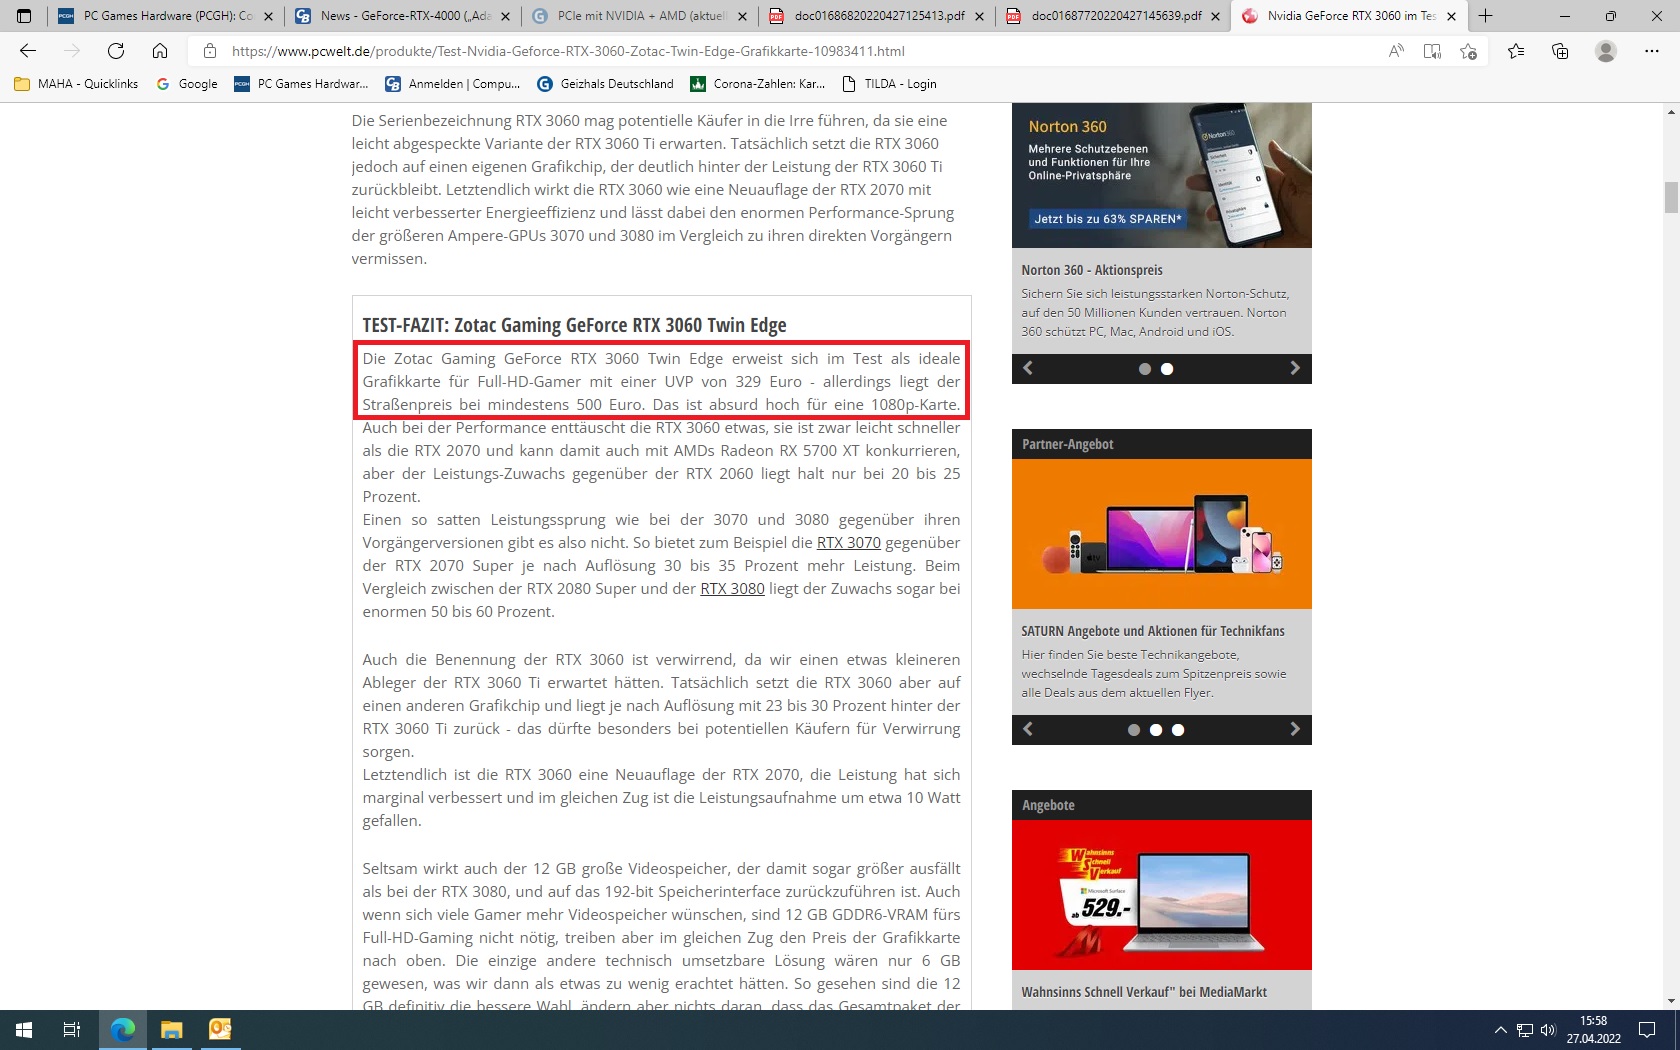Follow the RTX 3080 article link
1680x1050 pixels.
point(732,589)
